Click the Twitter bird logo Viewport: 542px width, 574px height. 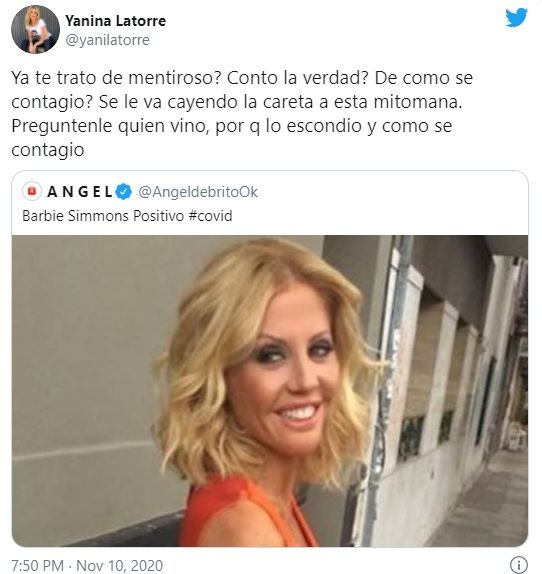[516, 17]
